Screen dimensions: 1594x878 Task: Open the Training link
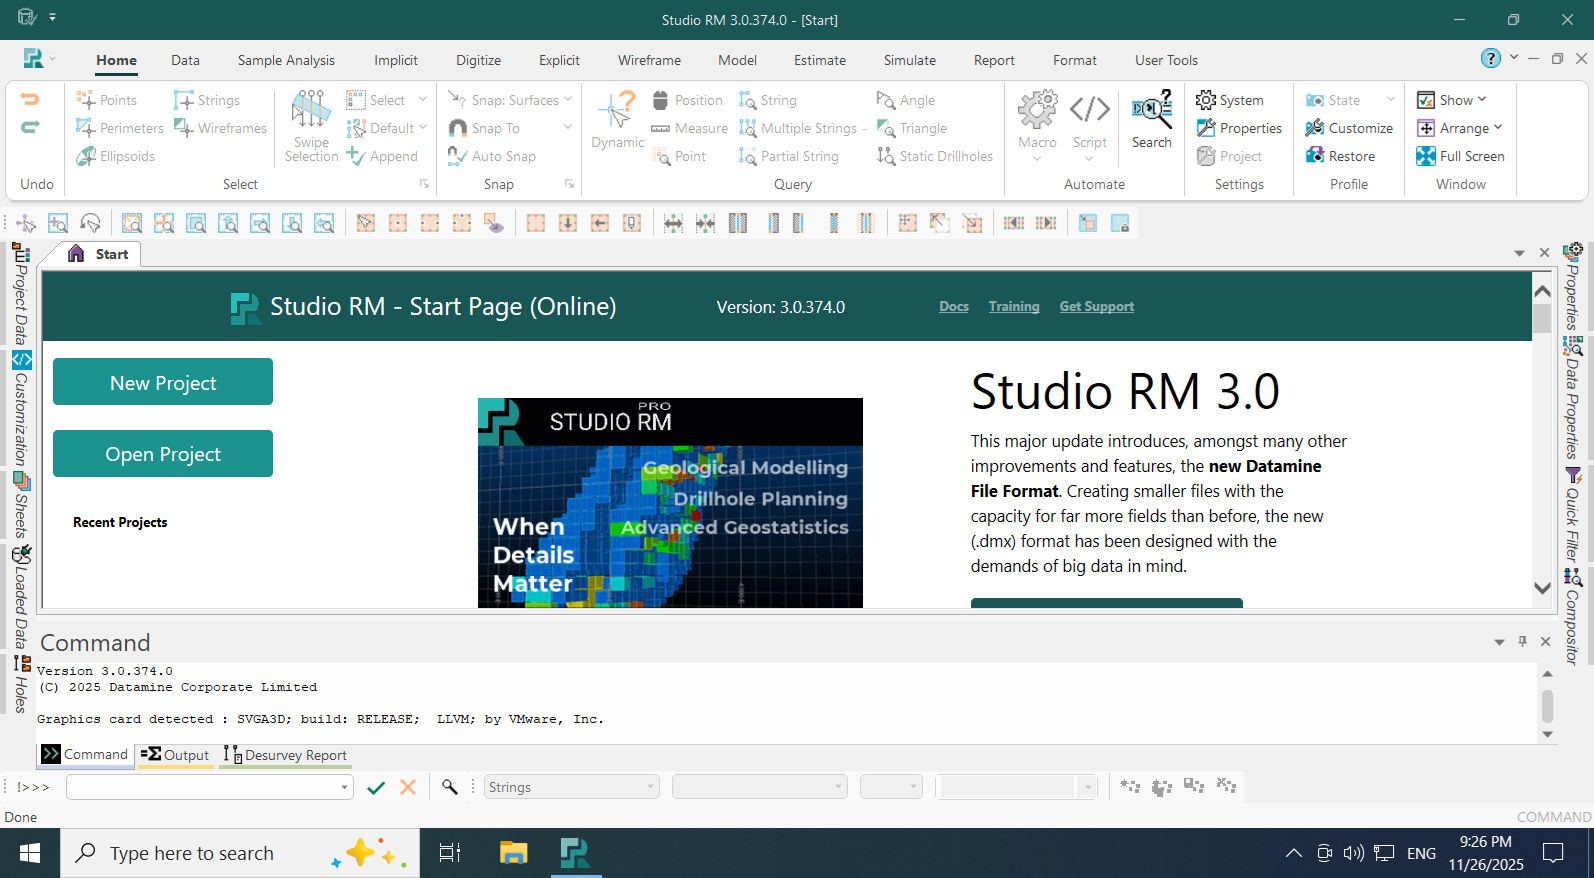(1014, 307)
